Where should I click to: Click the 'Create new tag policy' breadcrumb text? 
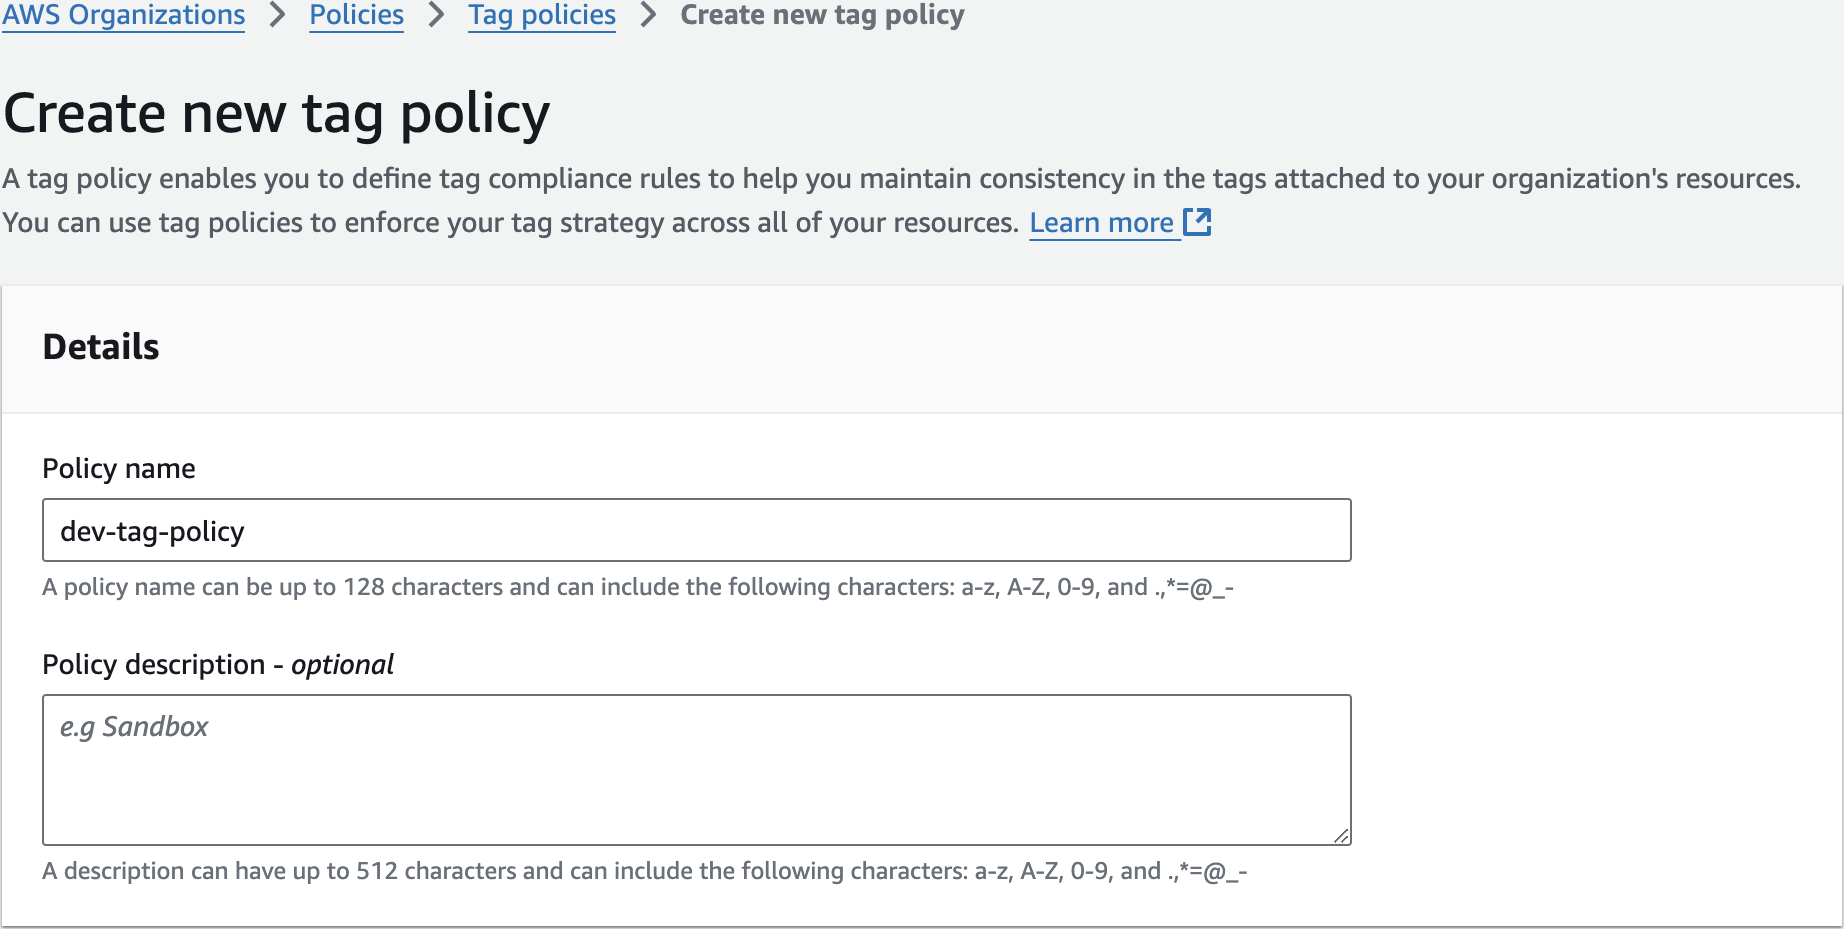[822, 15]
